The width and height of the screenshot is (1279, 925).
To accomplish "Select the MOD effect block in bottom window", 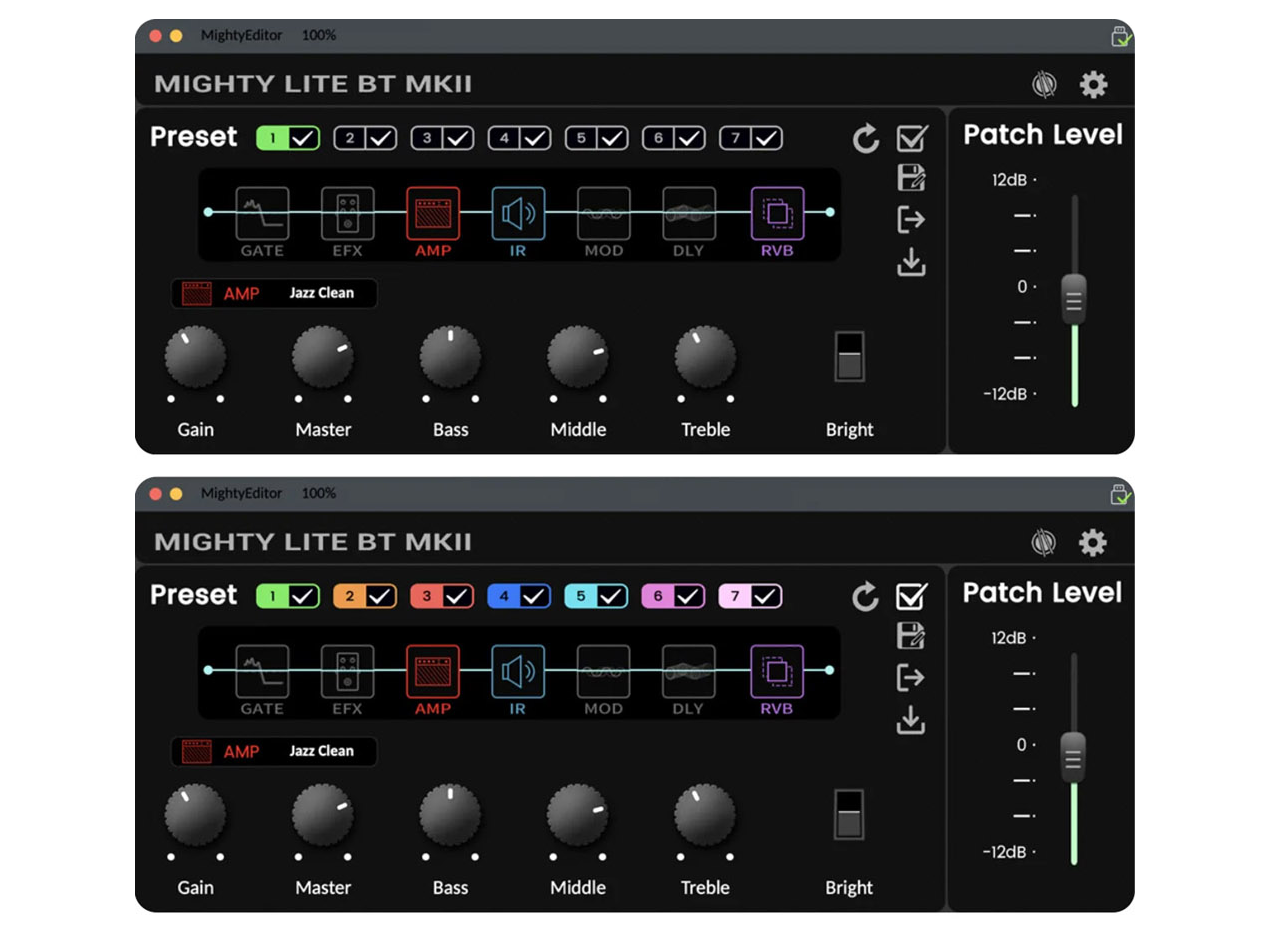I will pos(603,671).
